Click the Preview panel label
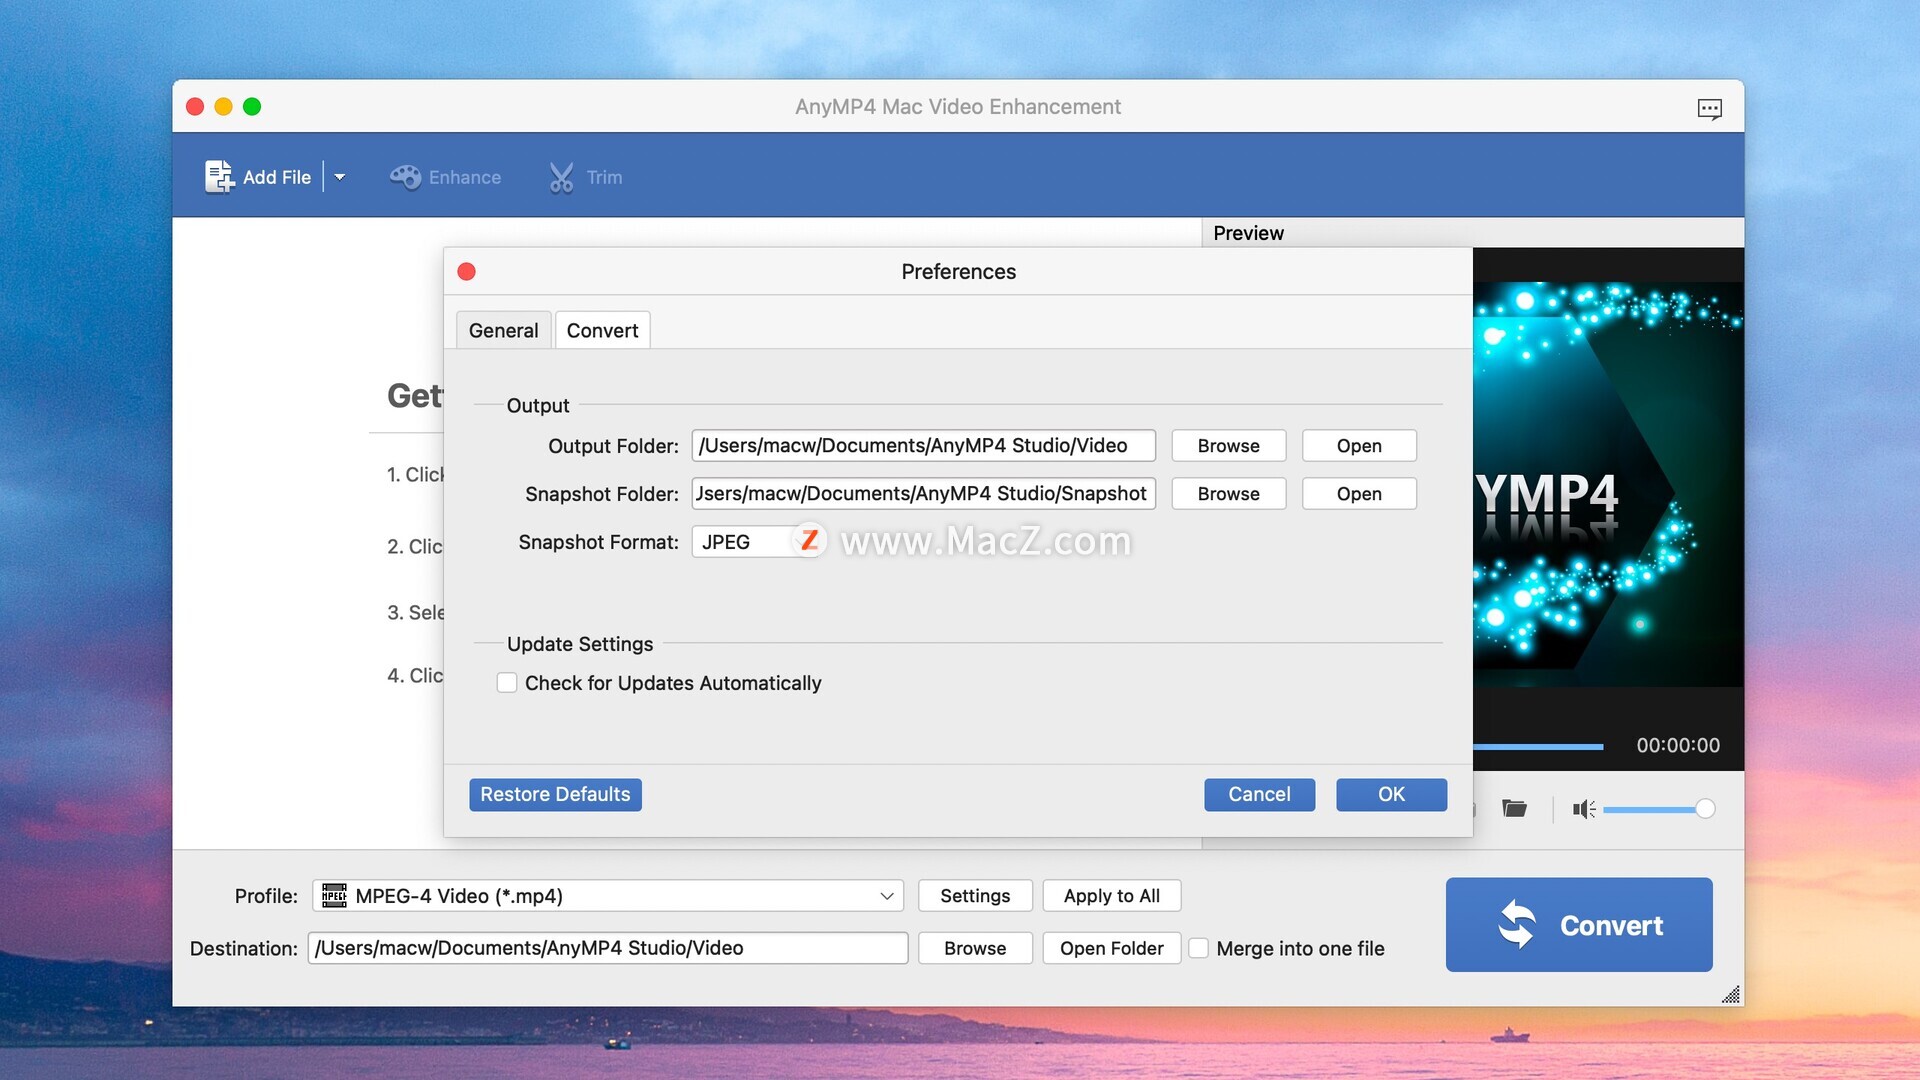Viewport: 1920px width, 1080px height. click(x=1248, y=233)
